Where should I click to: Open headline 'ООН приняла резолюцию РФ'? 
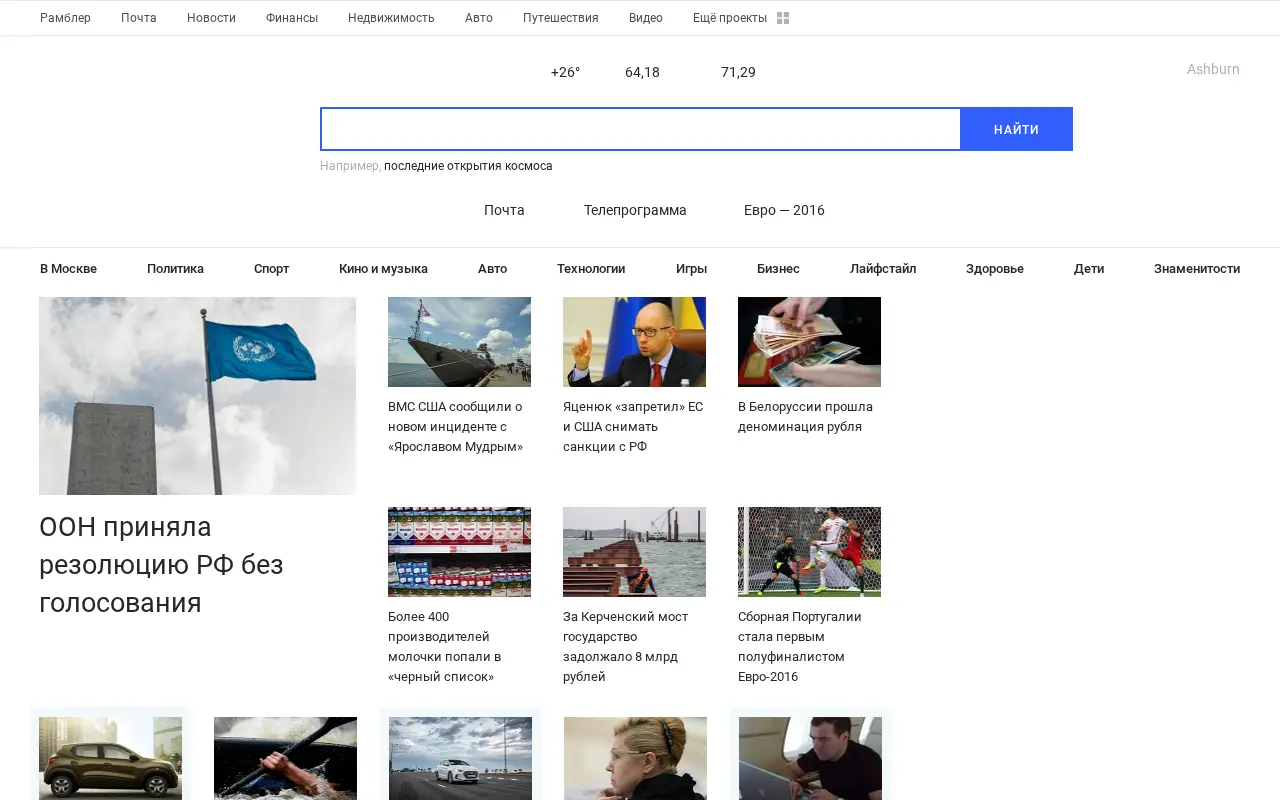pyautogui.click(x=161, y=564)
